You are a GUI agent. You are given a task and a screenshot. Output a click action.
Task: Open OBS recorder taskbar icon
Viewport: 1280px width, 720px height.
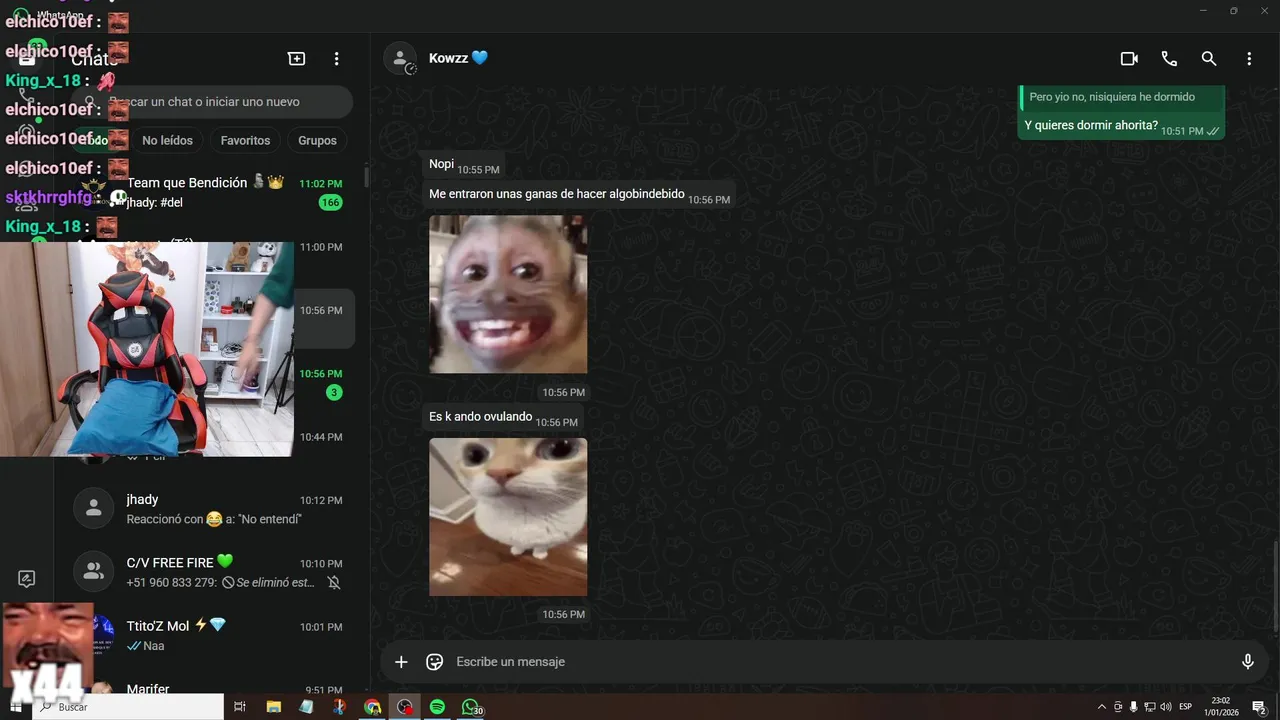tap(404, 707)
